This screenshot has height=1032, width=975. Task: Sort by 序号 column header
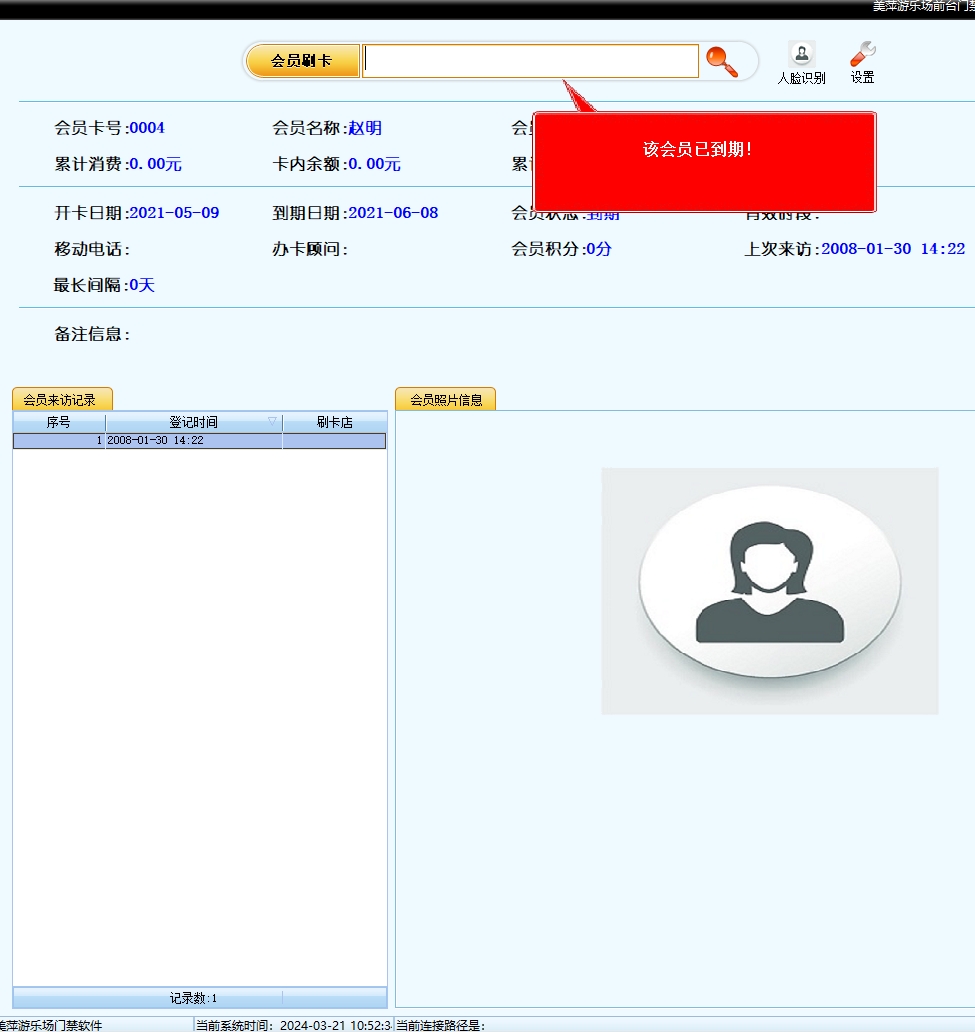click(59, 423)
